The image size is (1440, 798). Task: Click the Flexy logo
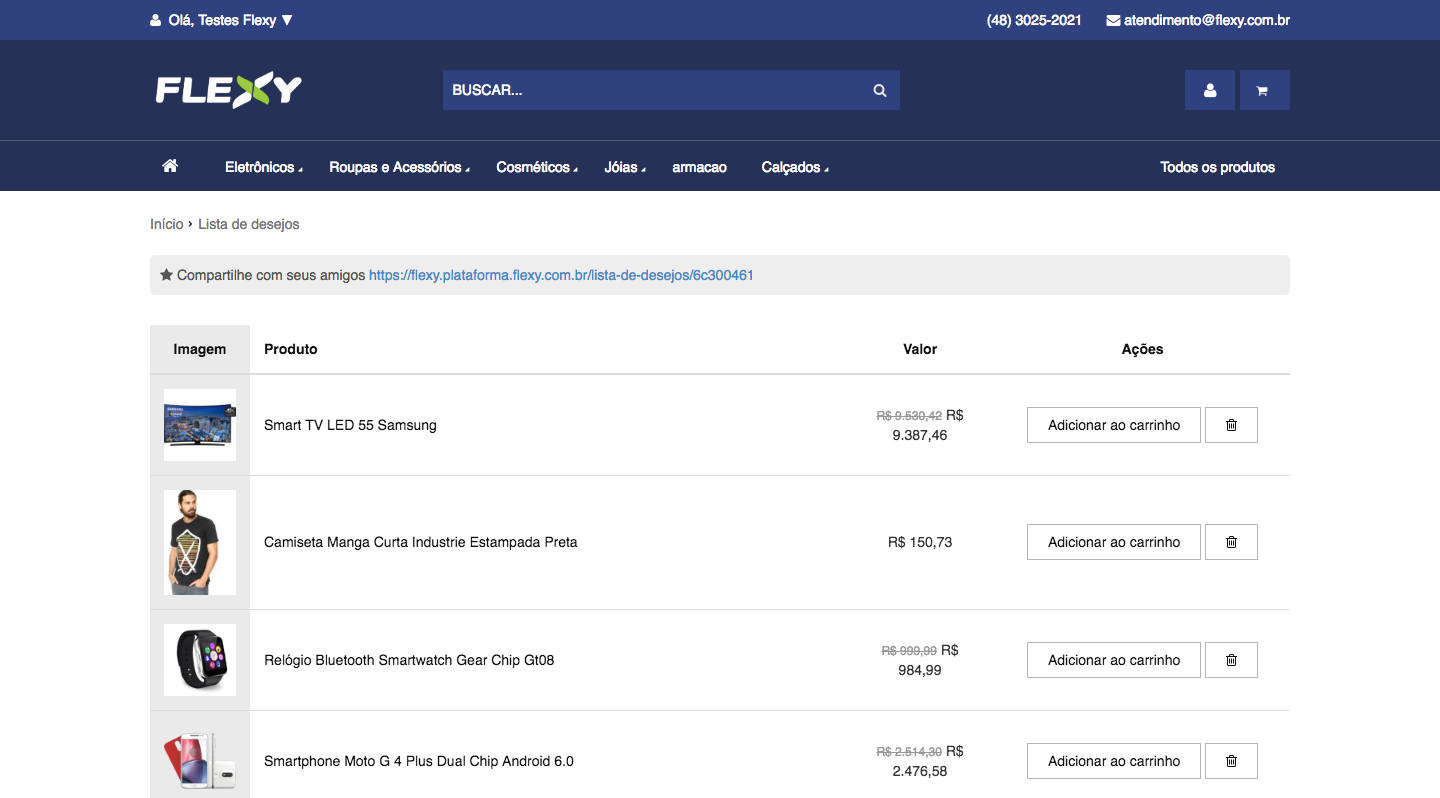click(228, 90)
